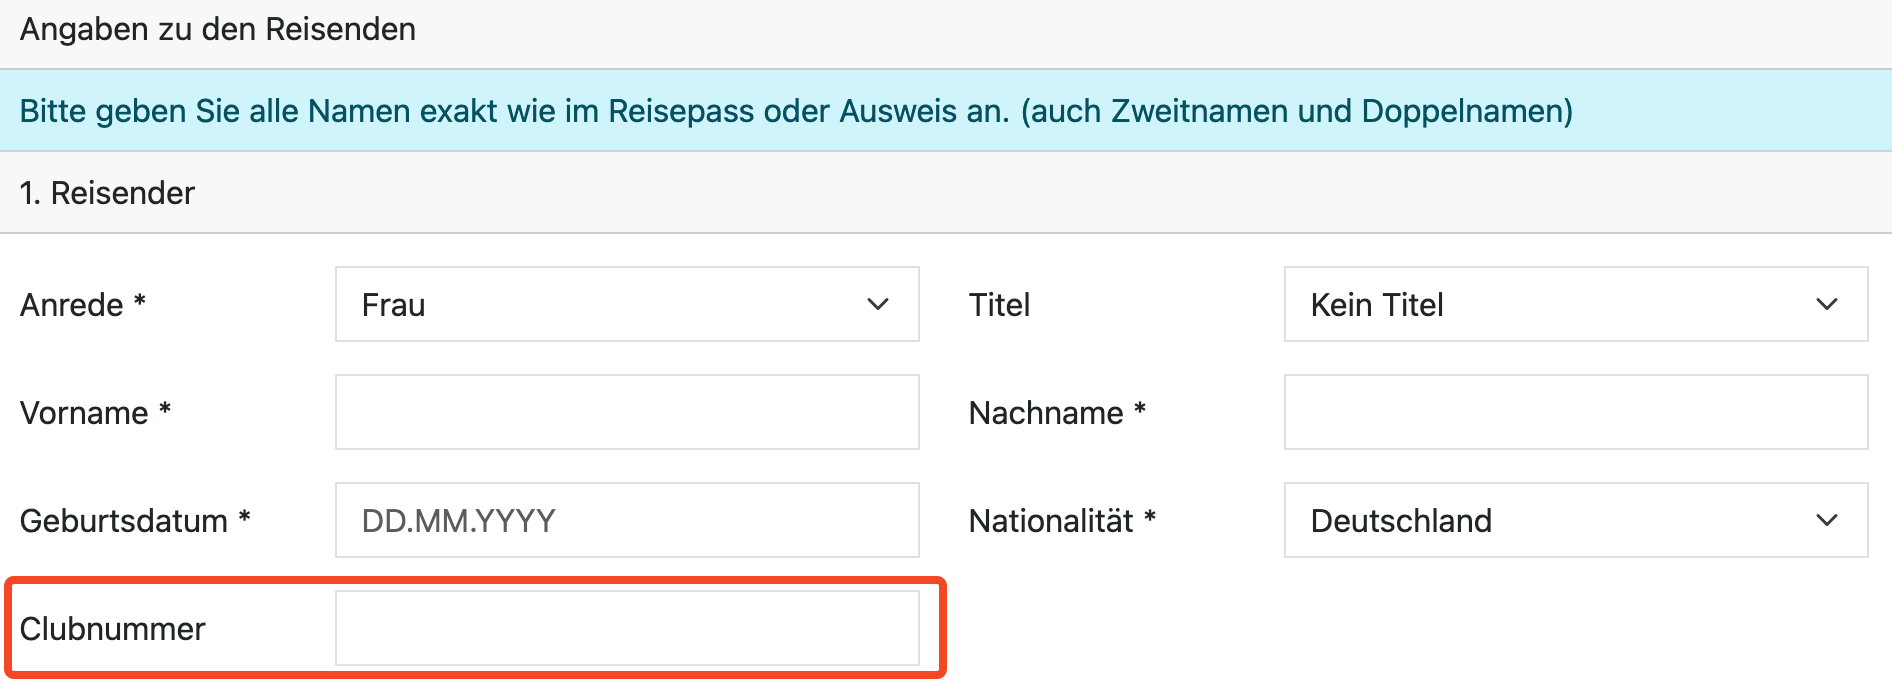Click the blue passport name notice banner

tap(796, 111)
